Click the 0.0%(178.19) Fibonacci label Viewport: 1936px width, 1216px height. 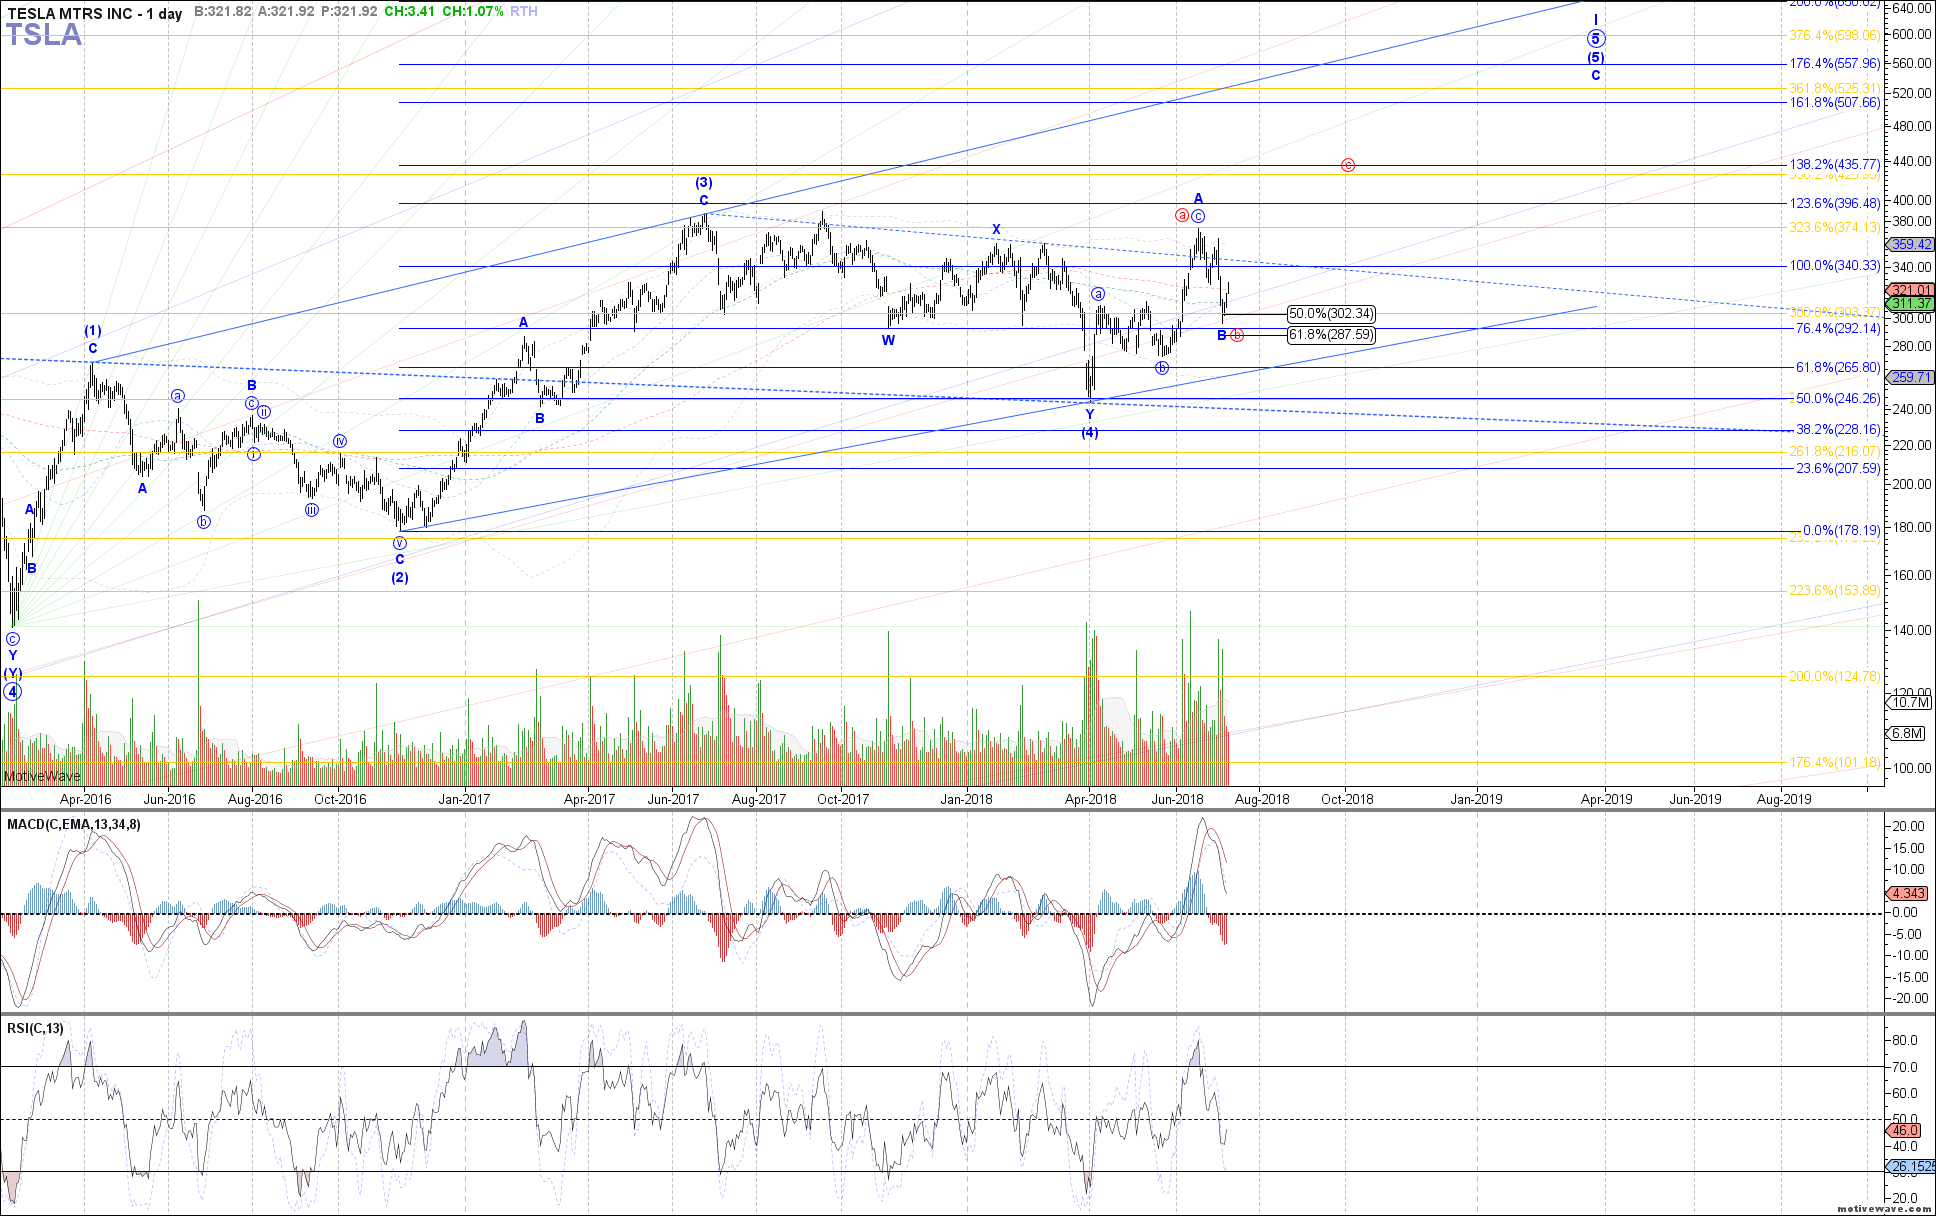point(1841,531)
